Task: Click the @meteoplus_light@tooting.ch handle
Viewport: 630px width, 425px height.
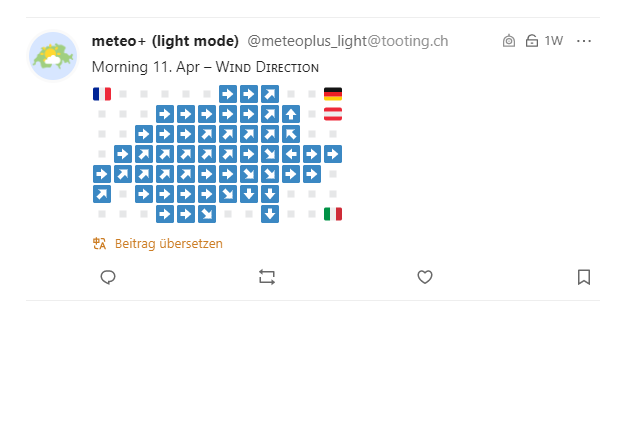Action: 347,41
